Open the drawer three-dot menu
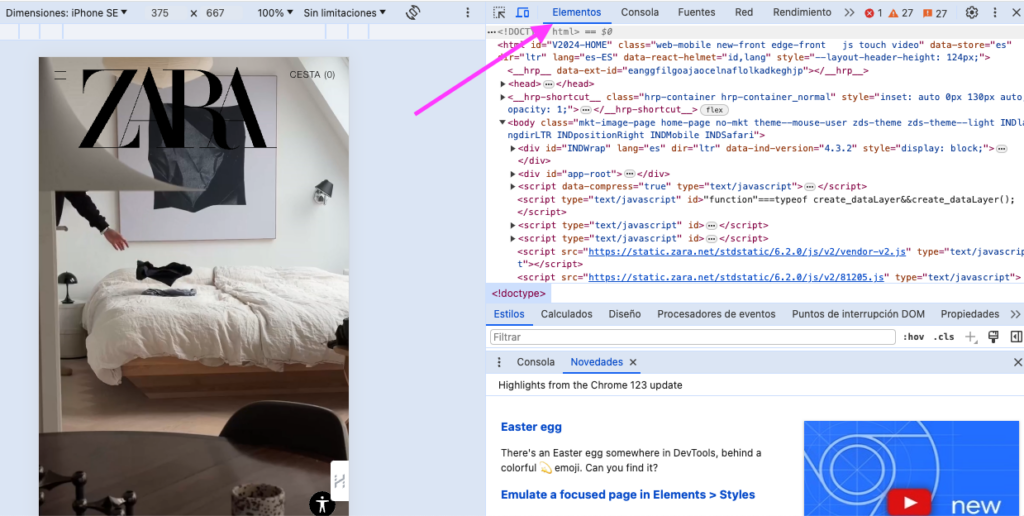Viewport: 1024px width, 516px height. click(500, 362)
